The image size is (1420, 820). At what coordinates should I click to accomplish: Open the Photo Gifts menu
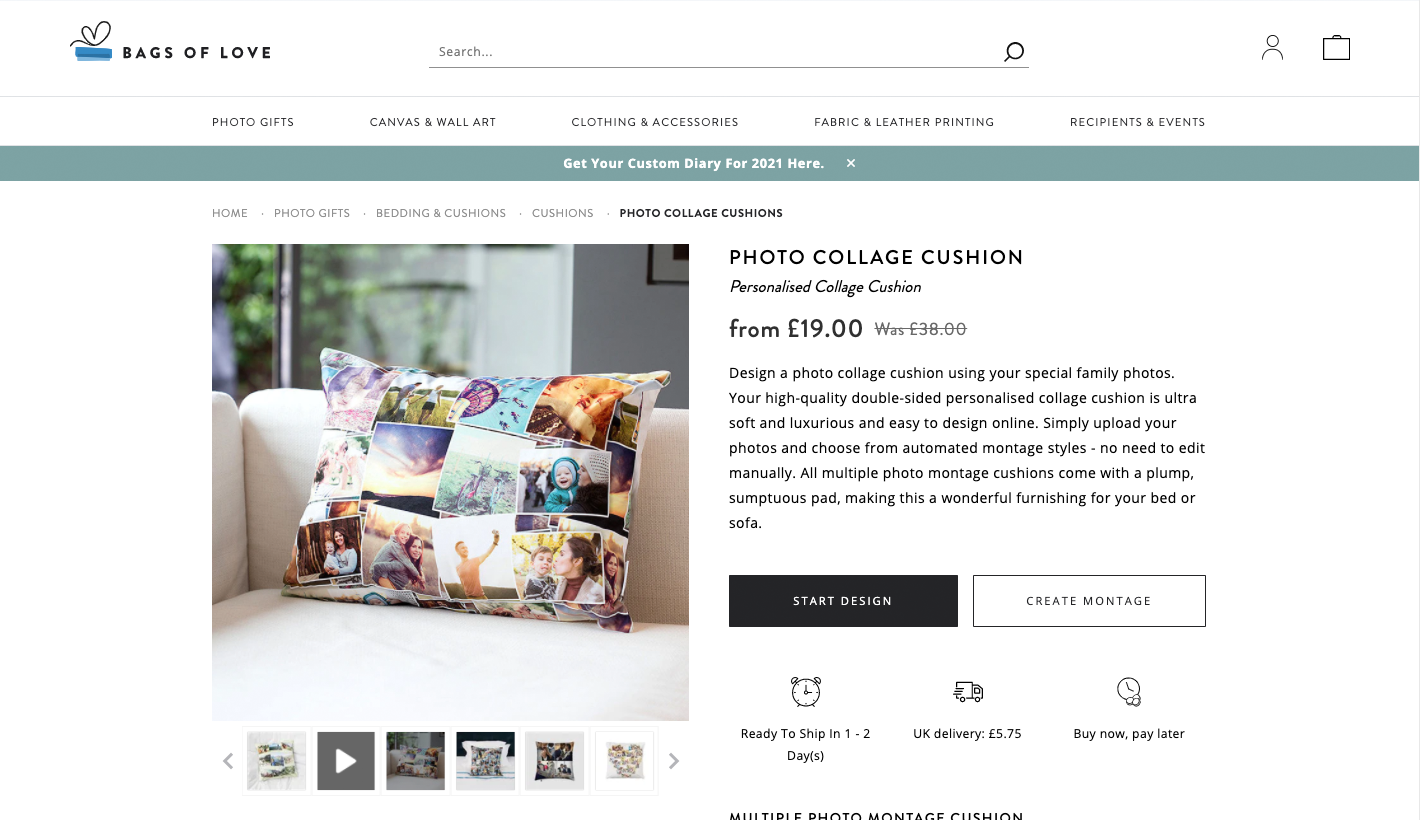(x=253, y=122)
